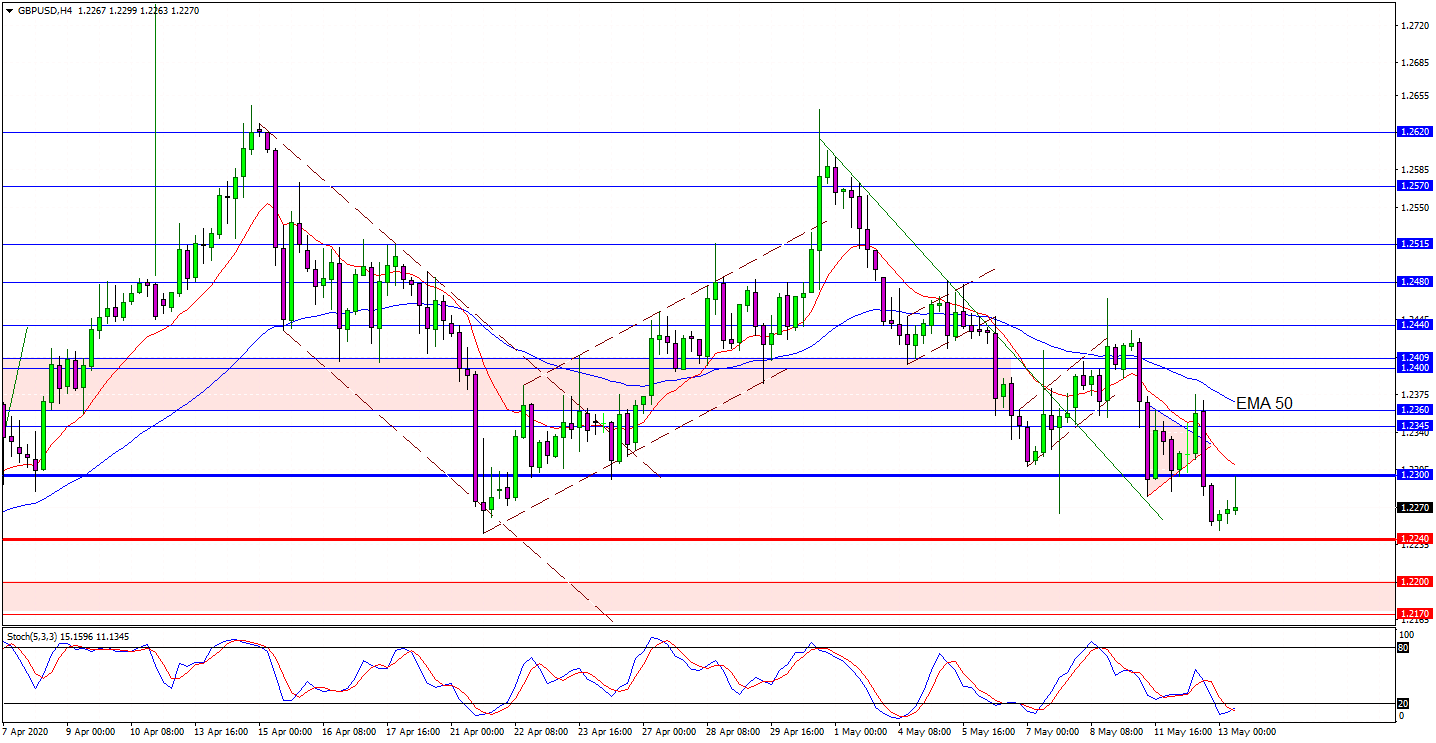Image resolution: width=1436 pixels, height=743 pixels.
Task: Click the 9 Apr 00:00 time label
Action: (91, 731)
